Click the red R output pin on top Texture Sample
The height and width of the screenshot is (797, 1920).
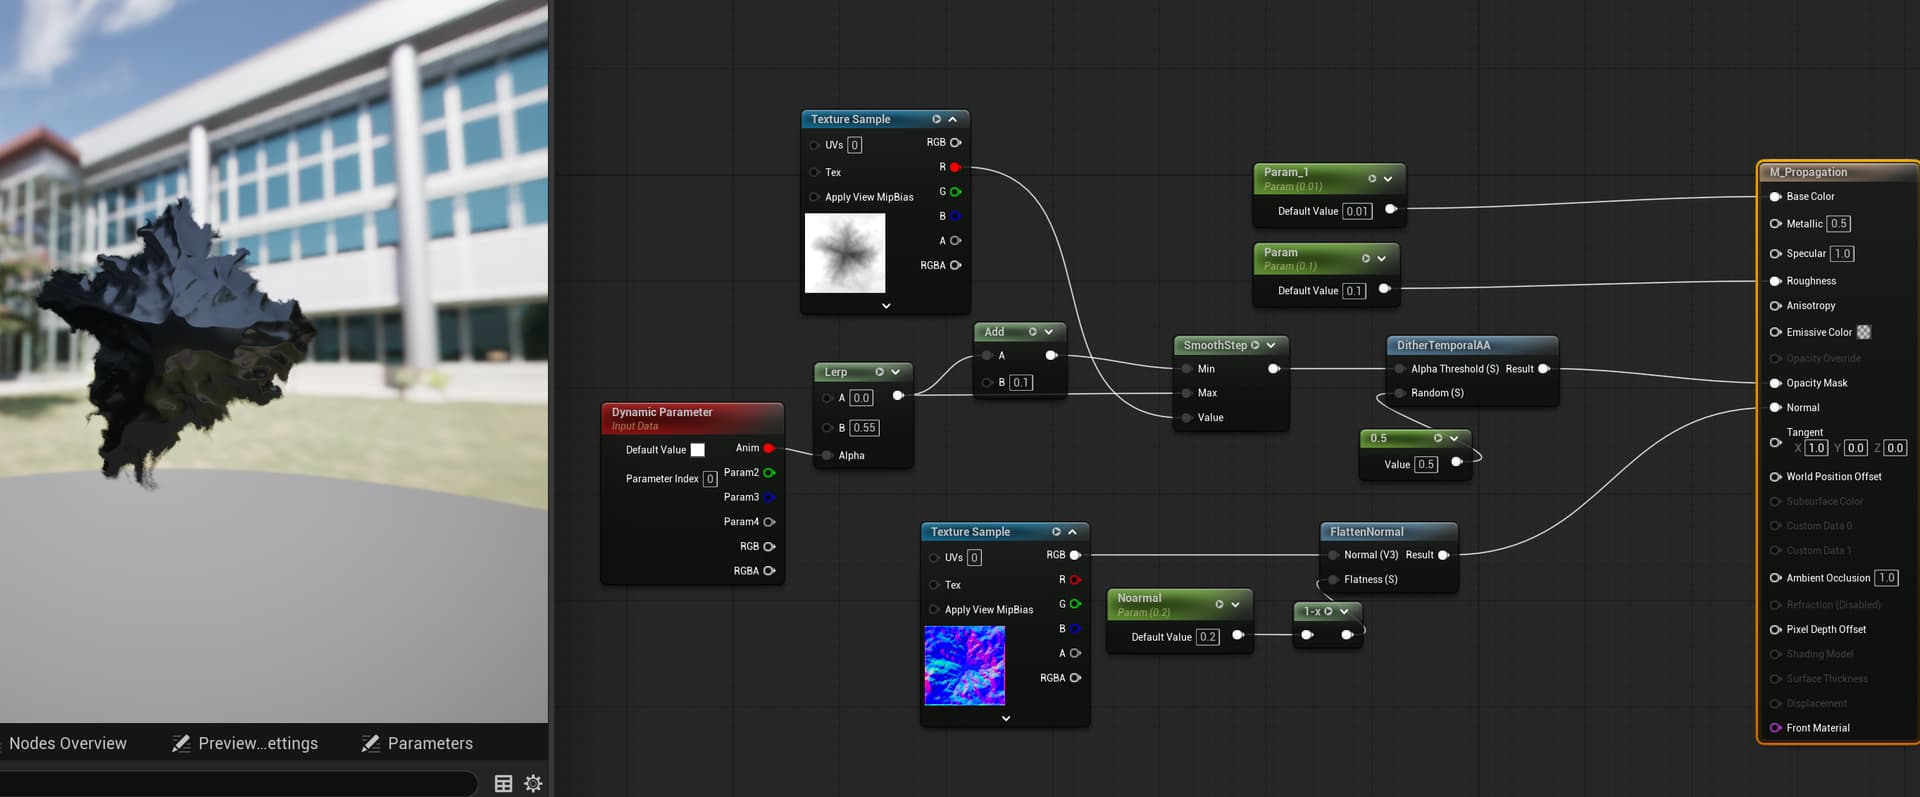[955, 167]
